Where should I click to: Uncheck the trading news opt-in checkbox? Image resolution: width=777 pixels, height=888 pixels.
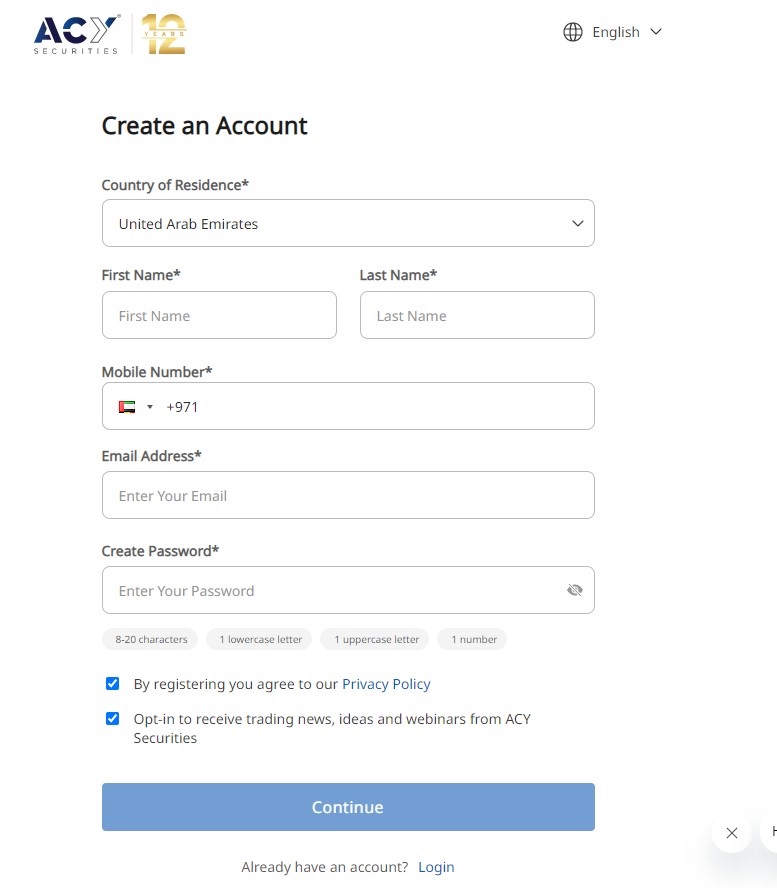(x=113, y=719)
